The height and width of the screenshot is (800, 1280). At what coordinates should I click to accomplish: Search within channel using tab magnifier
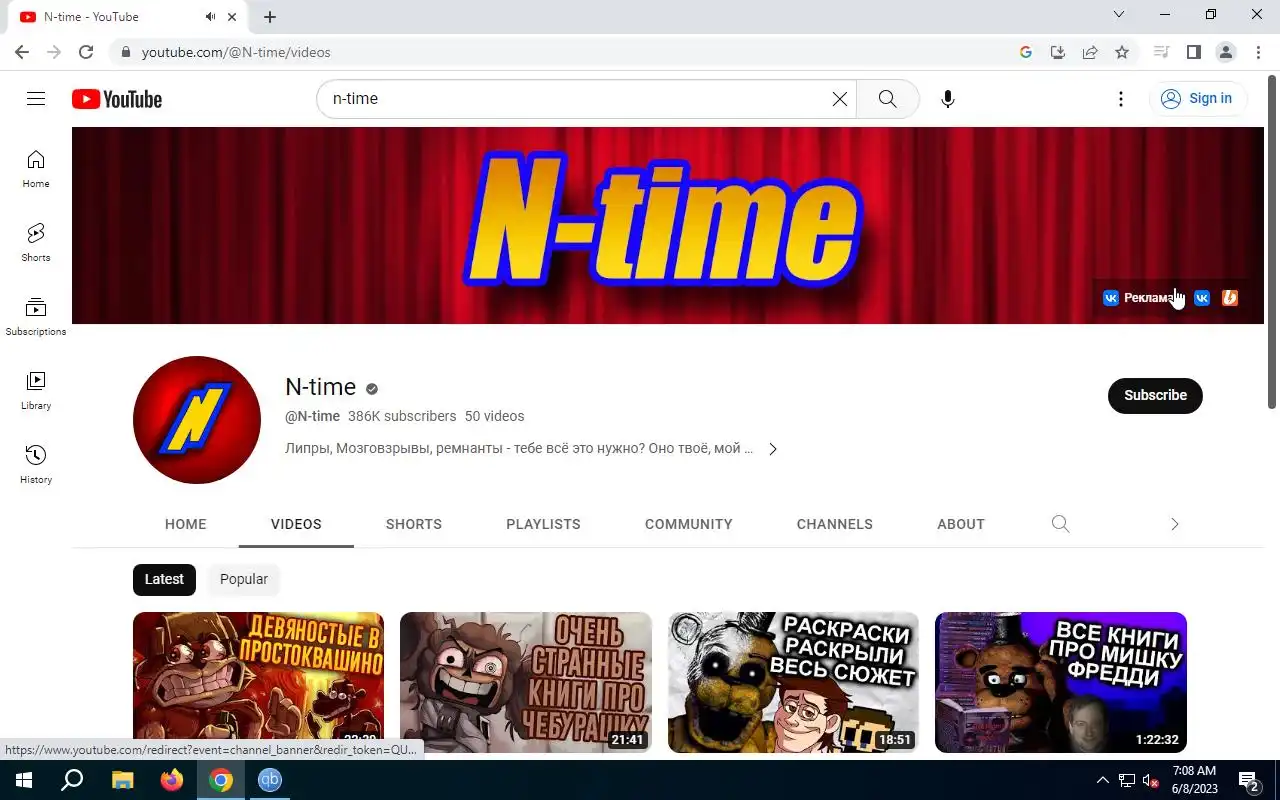[x=1061, y=524]
